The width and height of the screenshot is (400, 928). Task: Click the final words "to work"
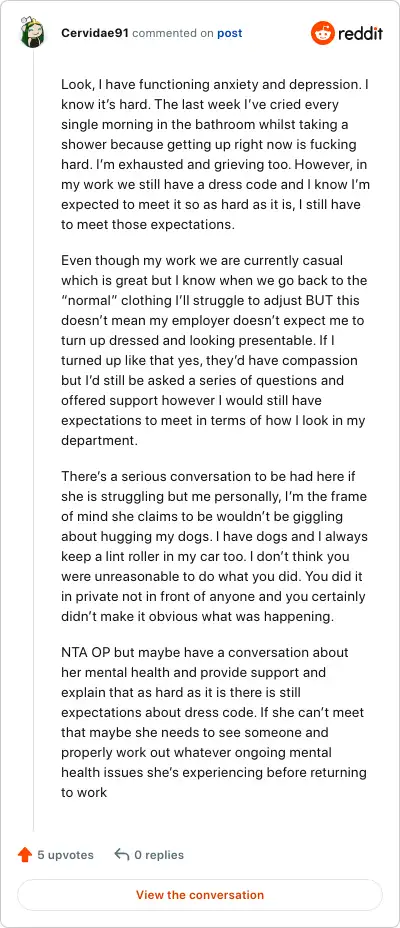(84, 792)
